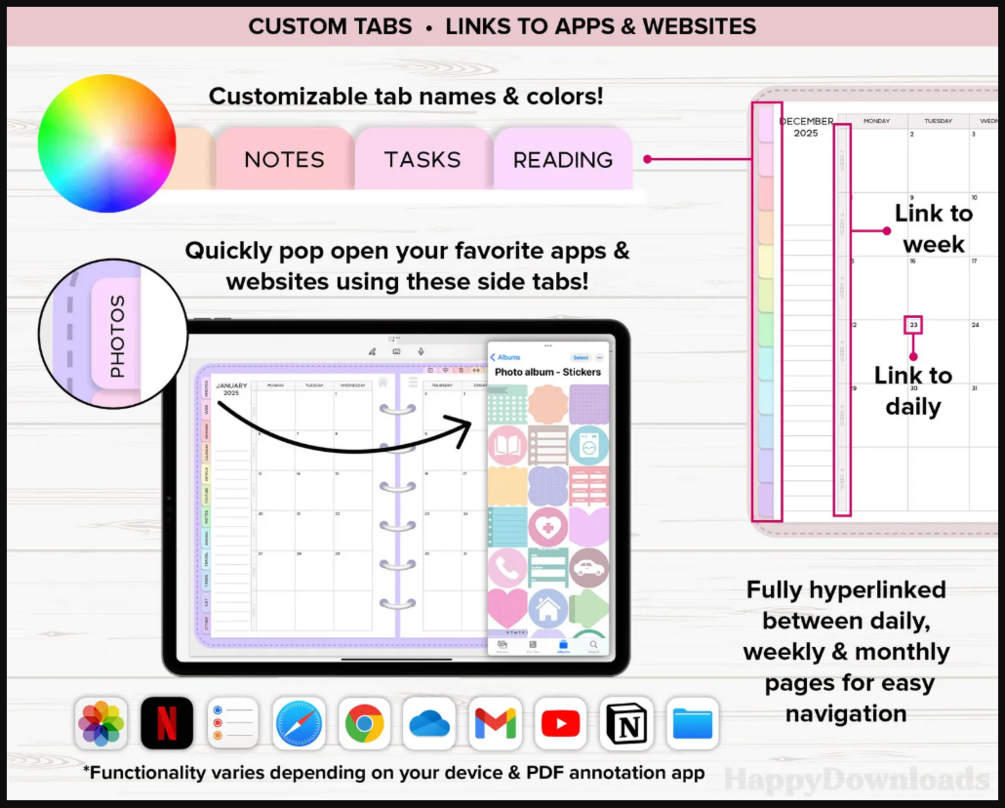Click the yellow side tab in December planner
Screen dimensions: 1005x808
tap(766, 261)
